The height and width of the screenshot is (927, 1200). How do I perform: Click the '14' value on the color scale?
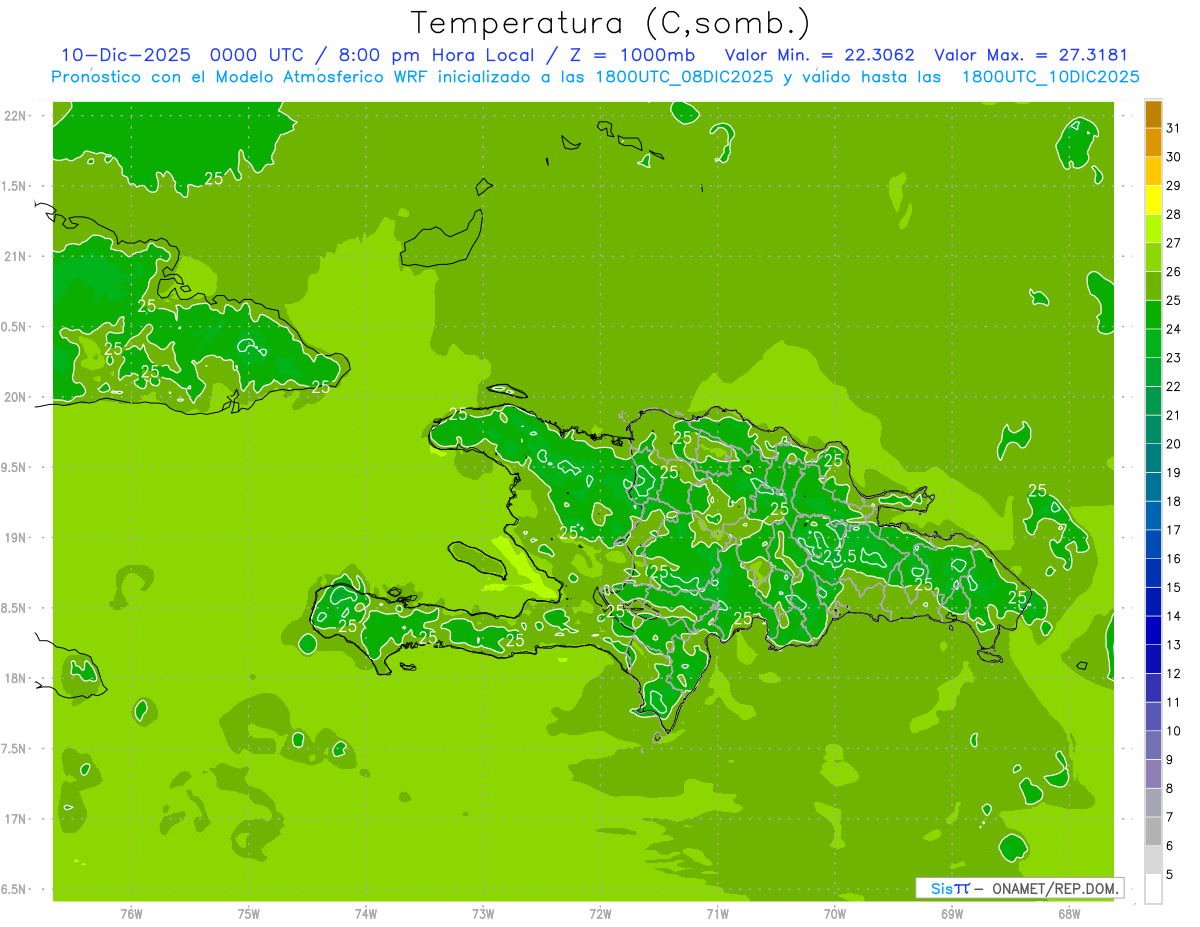[1174, 616]
